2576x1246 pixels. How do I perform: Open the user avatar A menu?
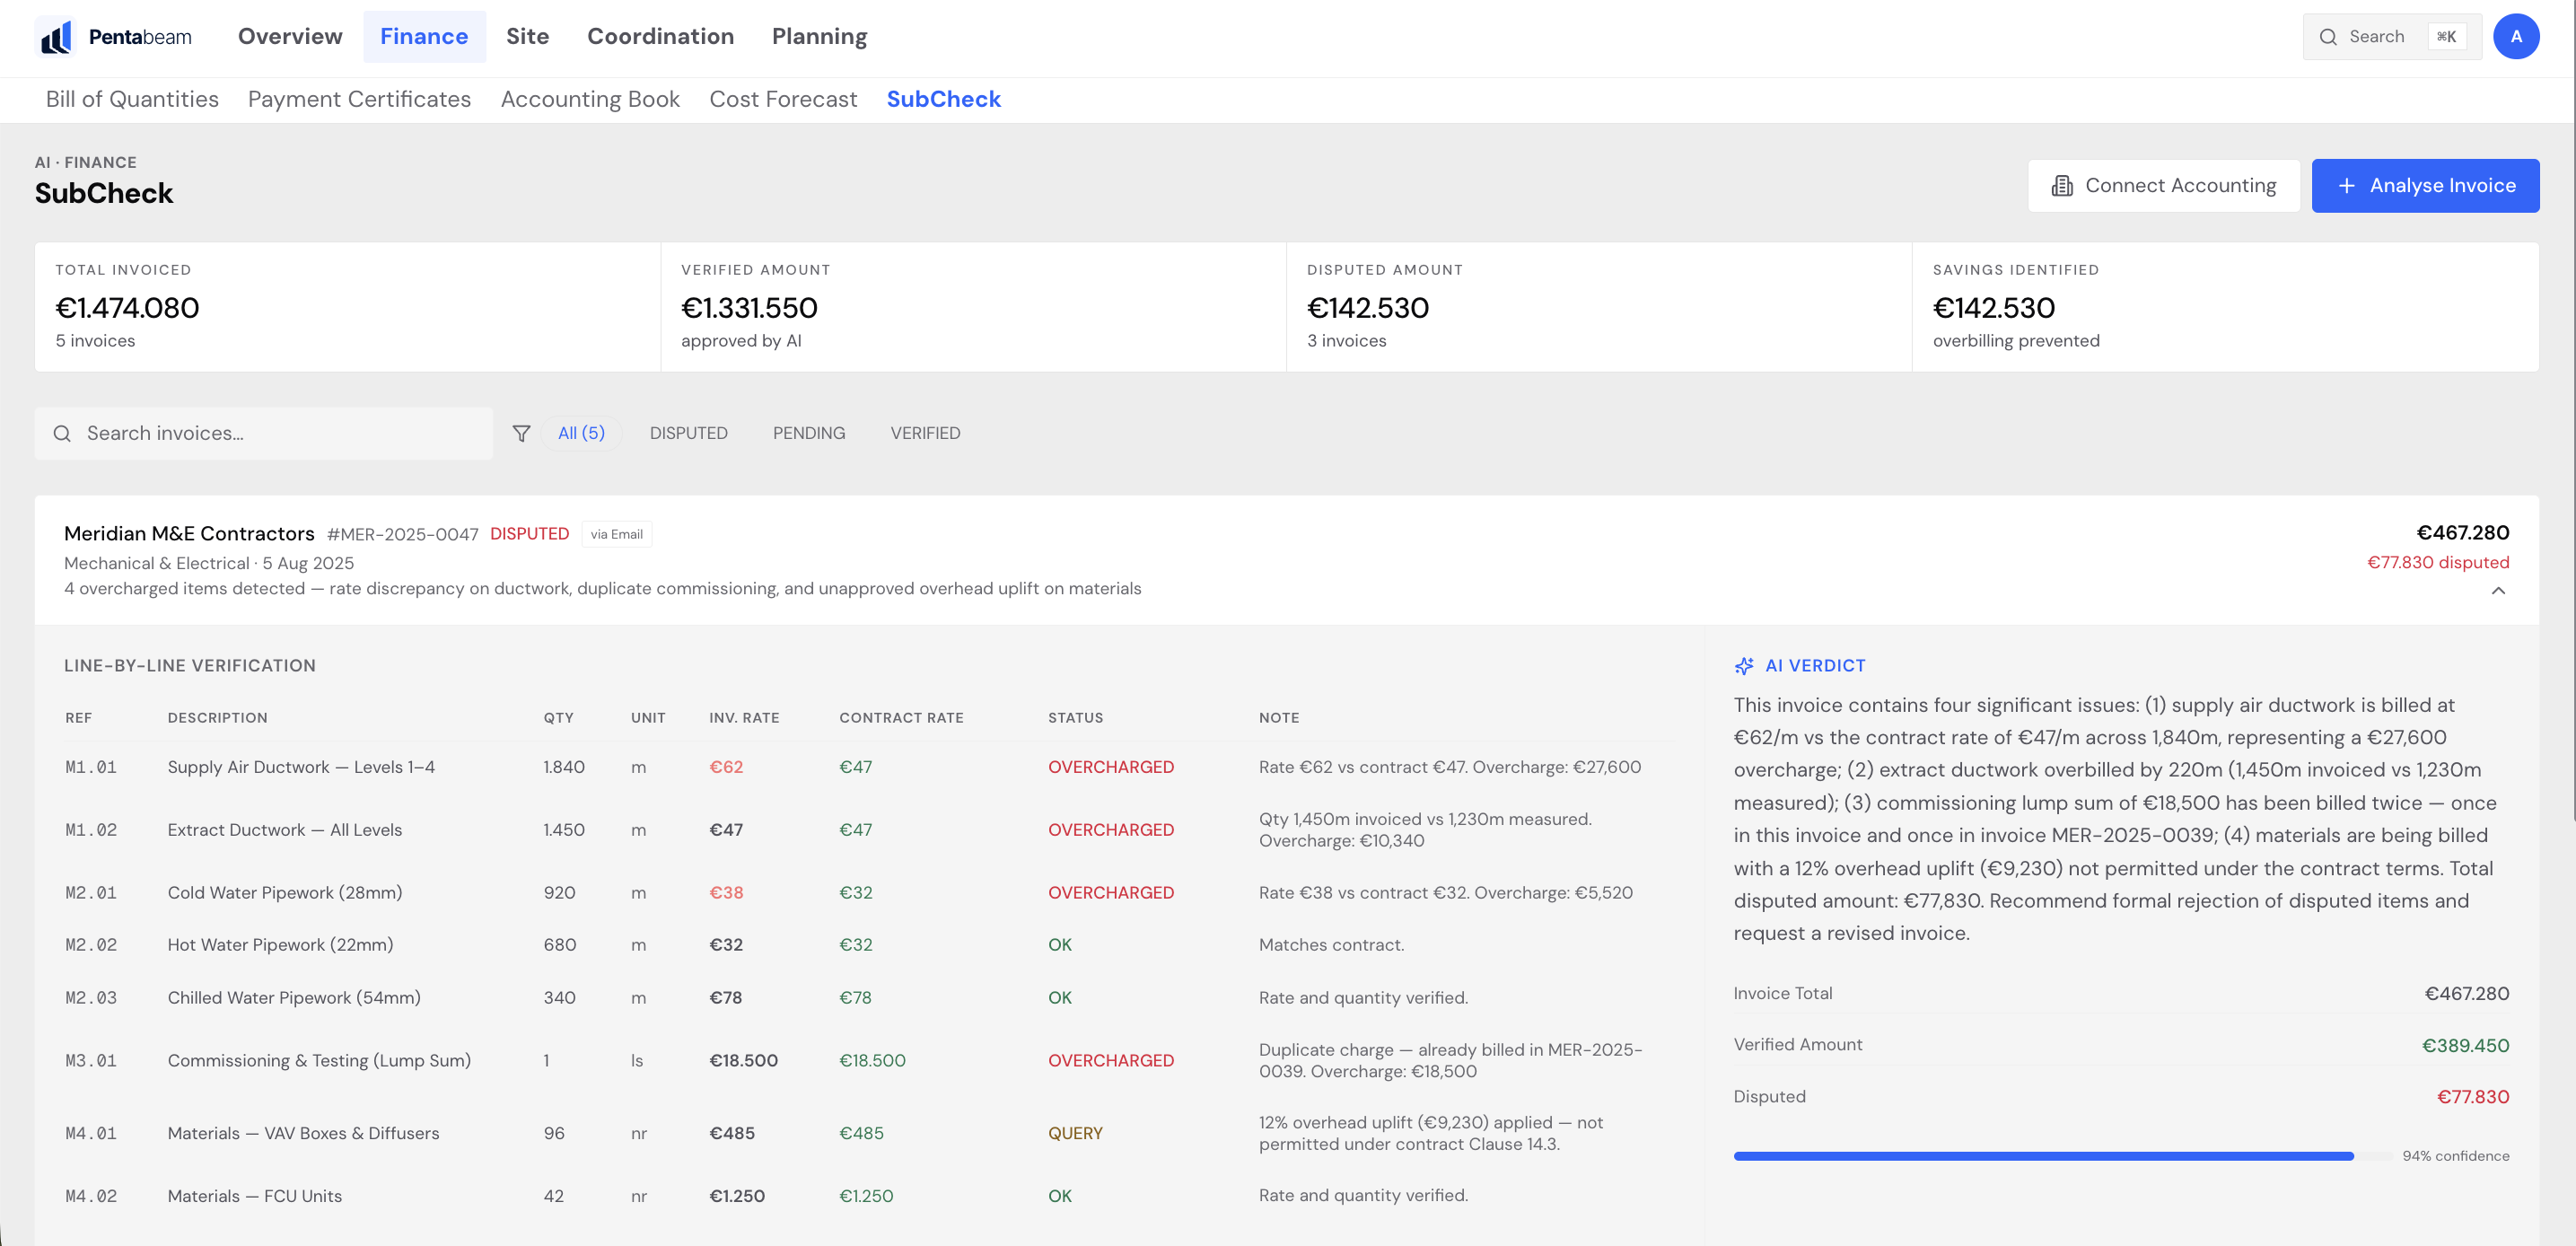[2516, 37]
